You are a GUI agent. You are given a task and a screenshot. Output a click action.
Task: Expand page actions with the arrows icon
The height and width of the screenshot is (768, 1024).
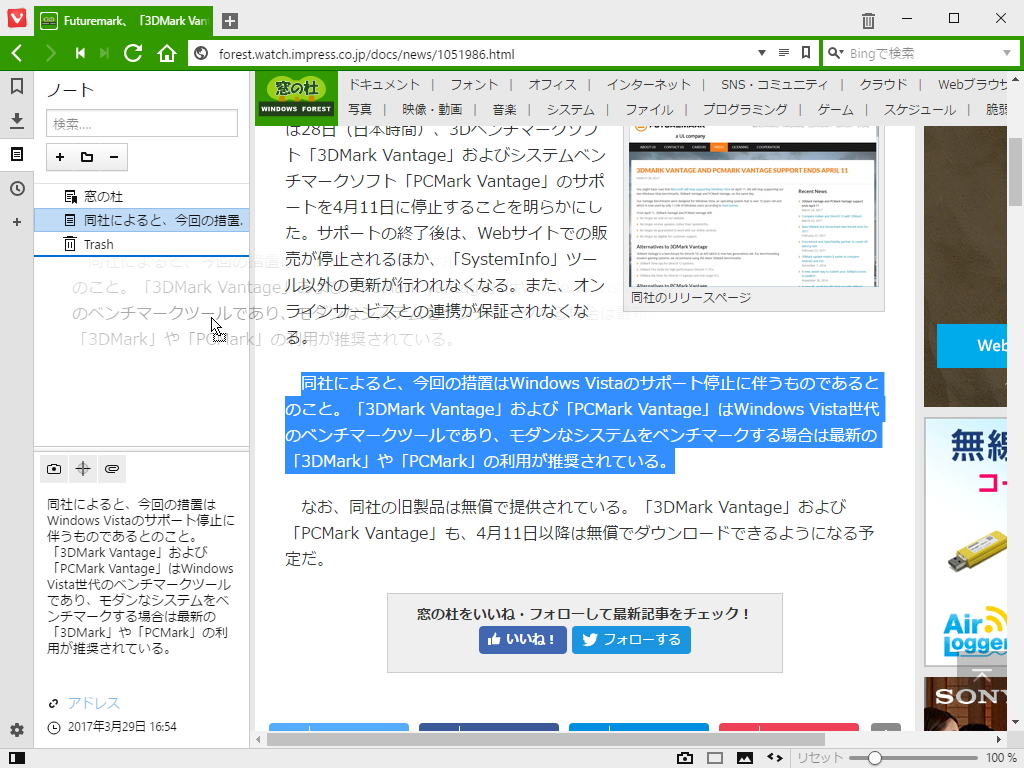click(x=774, y=757)
